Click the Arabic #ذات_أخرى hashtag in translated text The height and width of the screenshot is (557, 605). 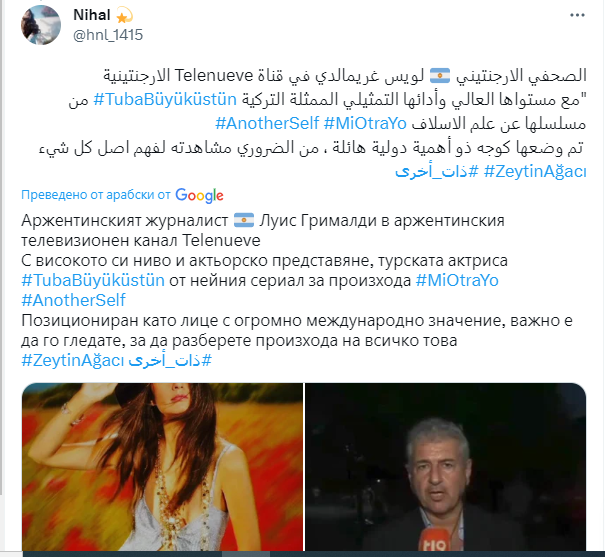170,361
